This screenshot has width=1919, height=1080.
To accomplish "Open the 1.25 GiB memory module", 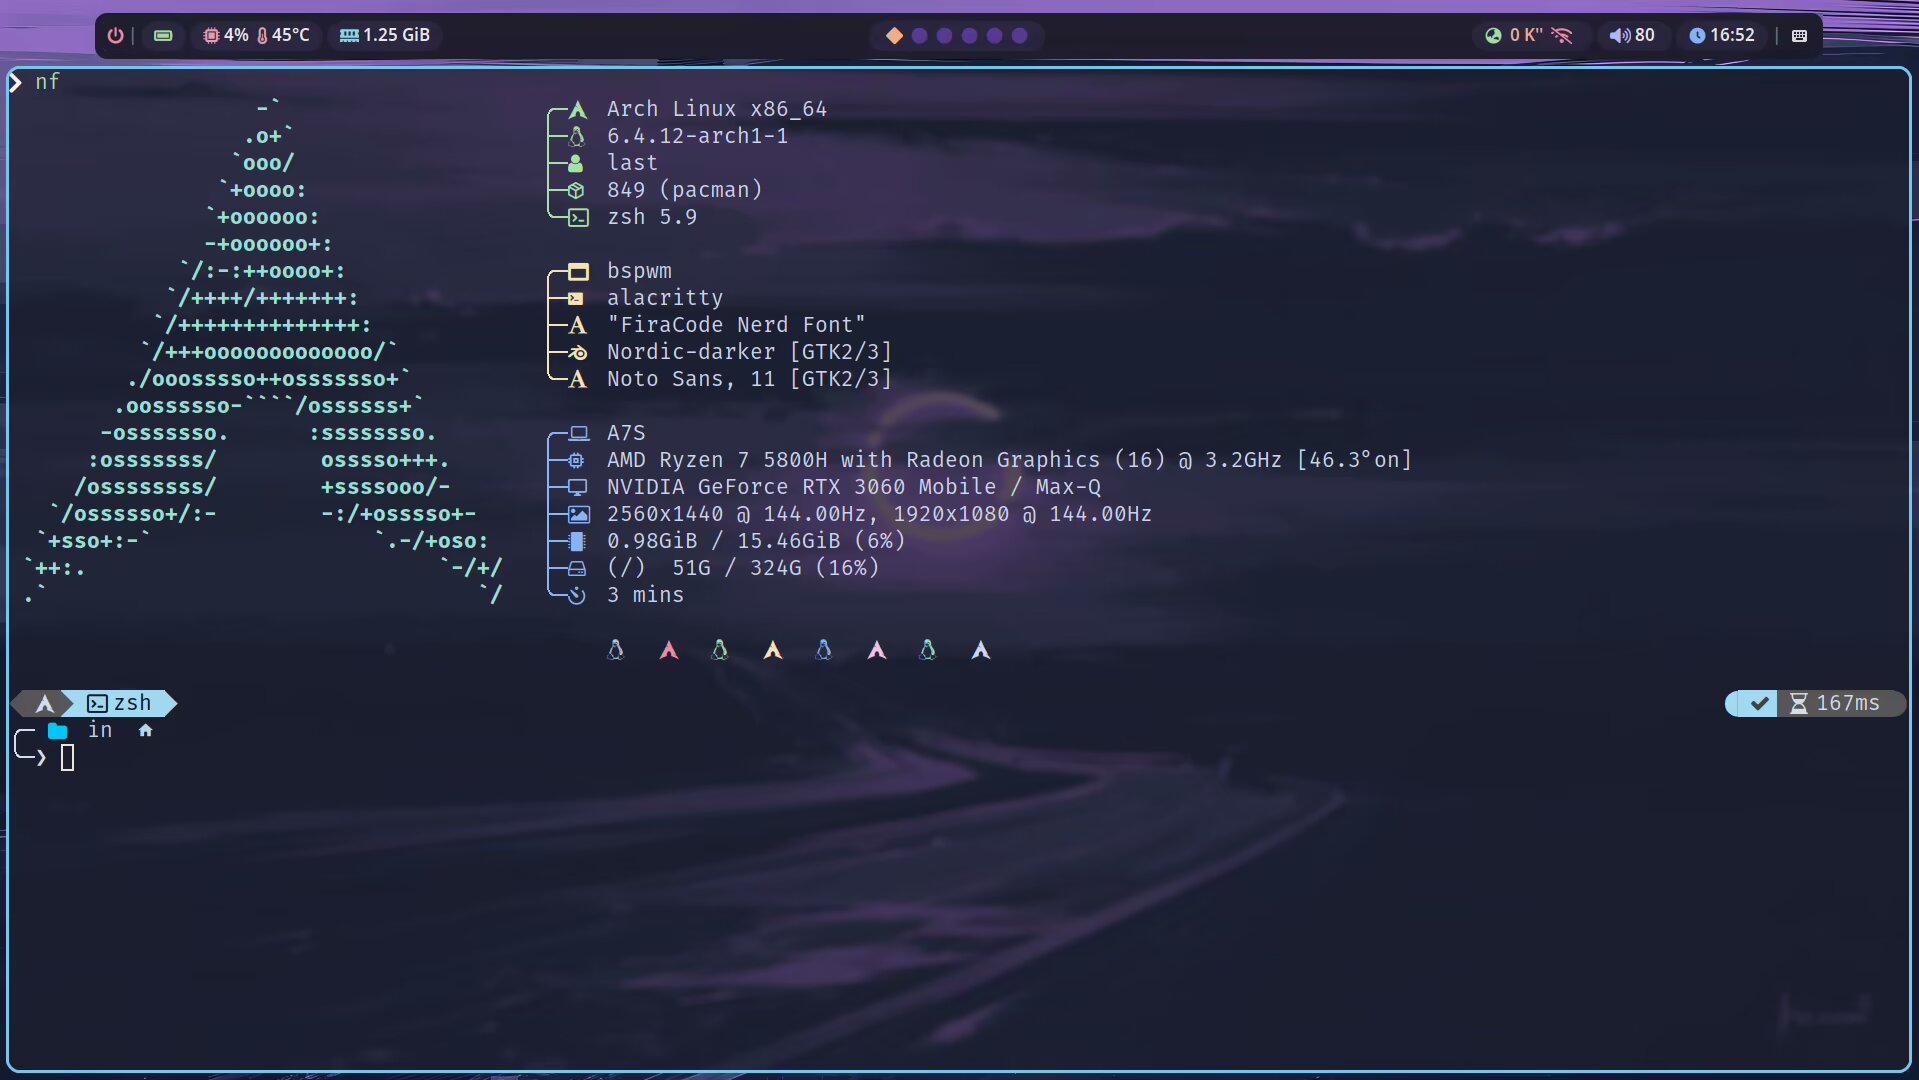I will (x=385, y=35).
